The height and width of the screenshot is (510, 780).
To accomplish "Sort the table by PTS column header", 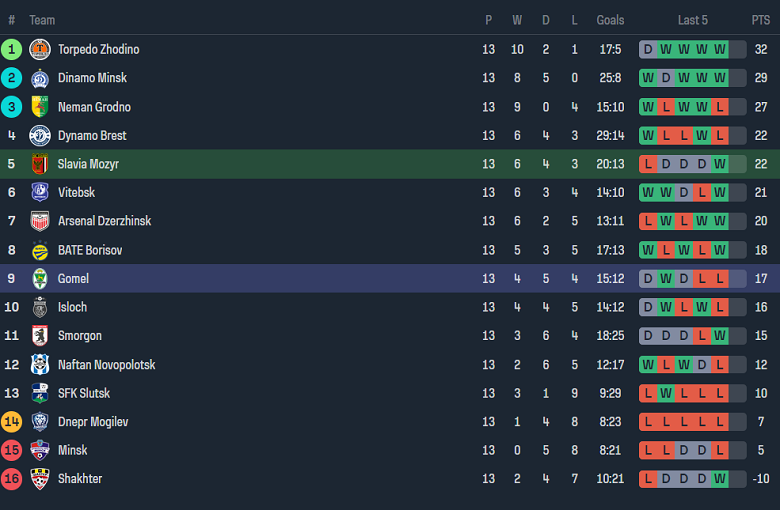I will [x=761, y=20].
